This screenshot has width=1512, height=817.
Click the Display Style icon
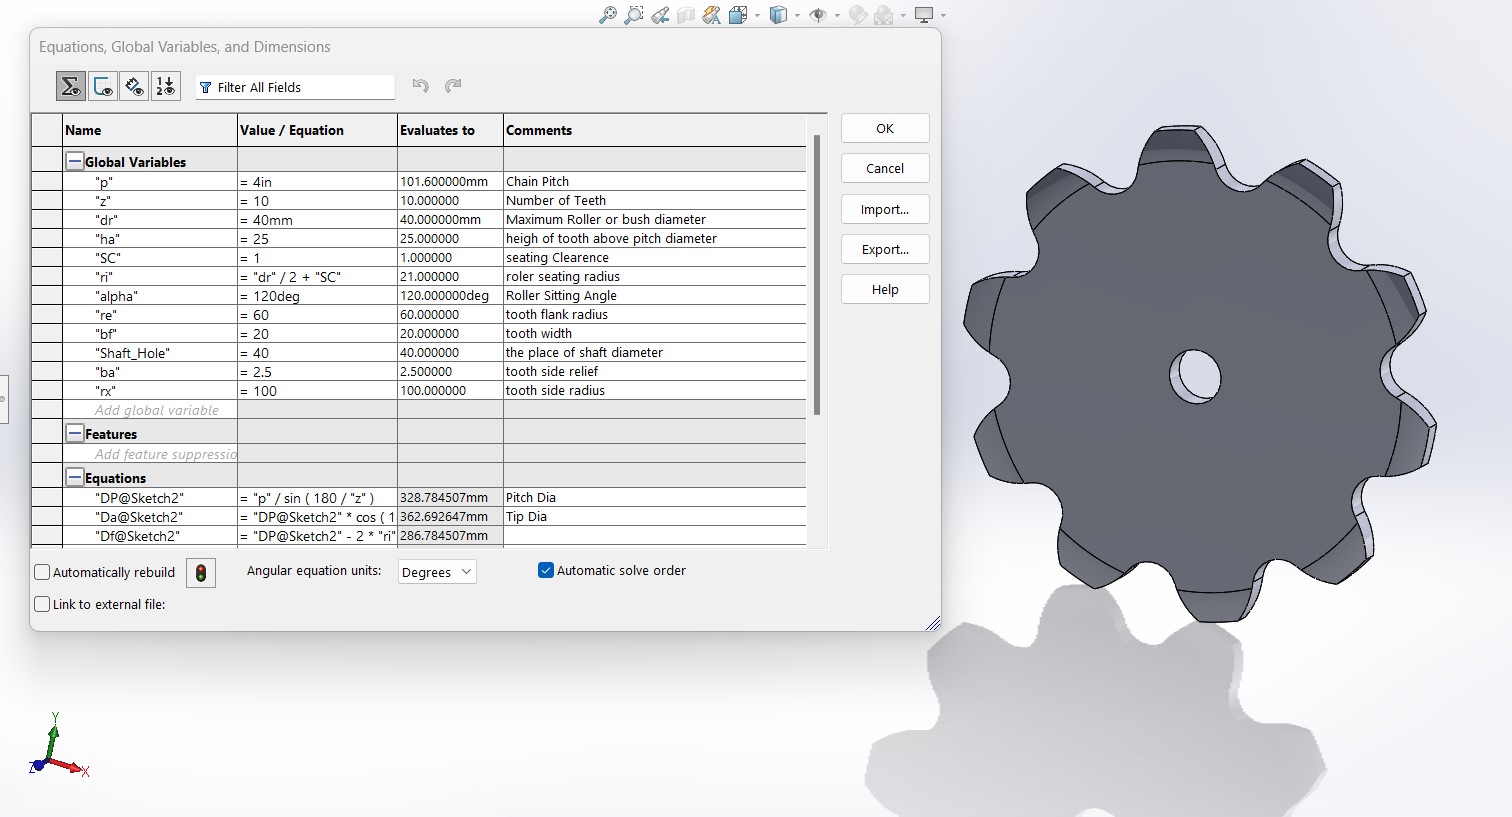[778, 15]
